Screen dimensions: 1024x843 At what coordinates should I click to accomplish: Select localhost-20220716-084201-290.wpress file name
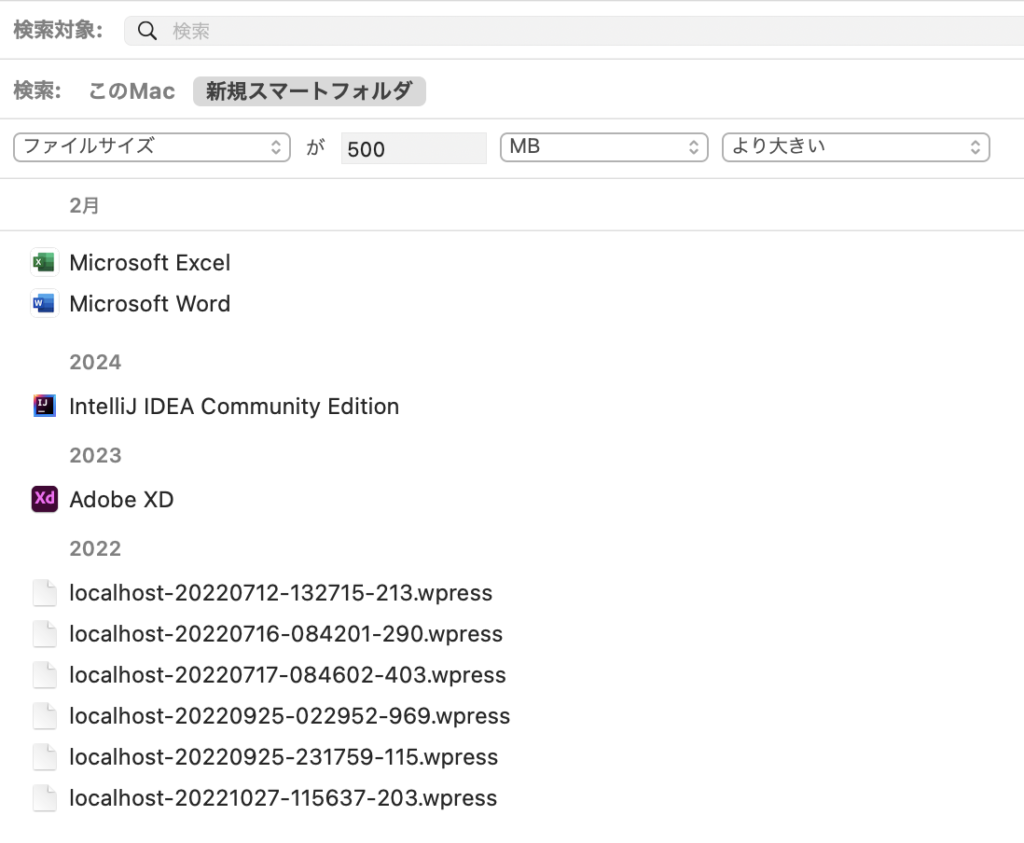(286, 634)
